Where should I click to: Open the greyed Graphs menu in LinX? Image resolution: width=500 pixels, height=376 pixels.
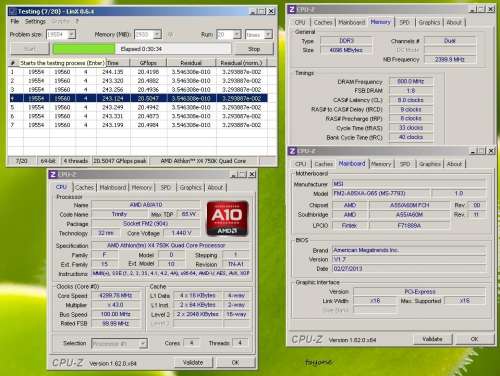click(x=60, y=21)
